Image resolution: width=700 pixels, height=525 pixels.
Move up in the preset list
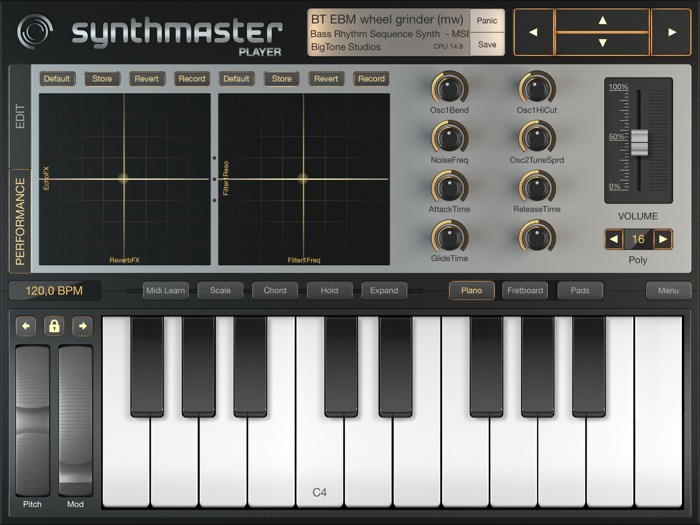(x=602, y=21)
